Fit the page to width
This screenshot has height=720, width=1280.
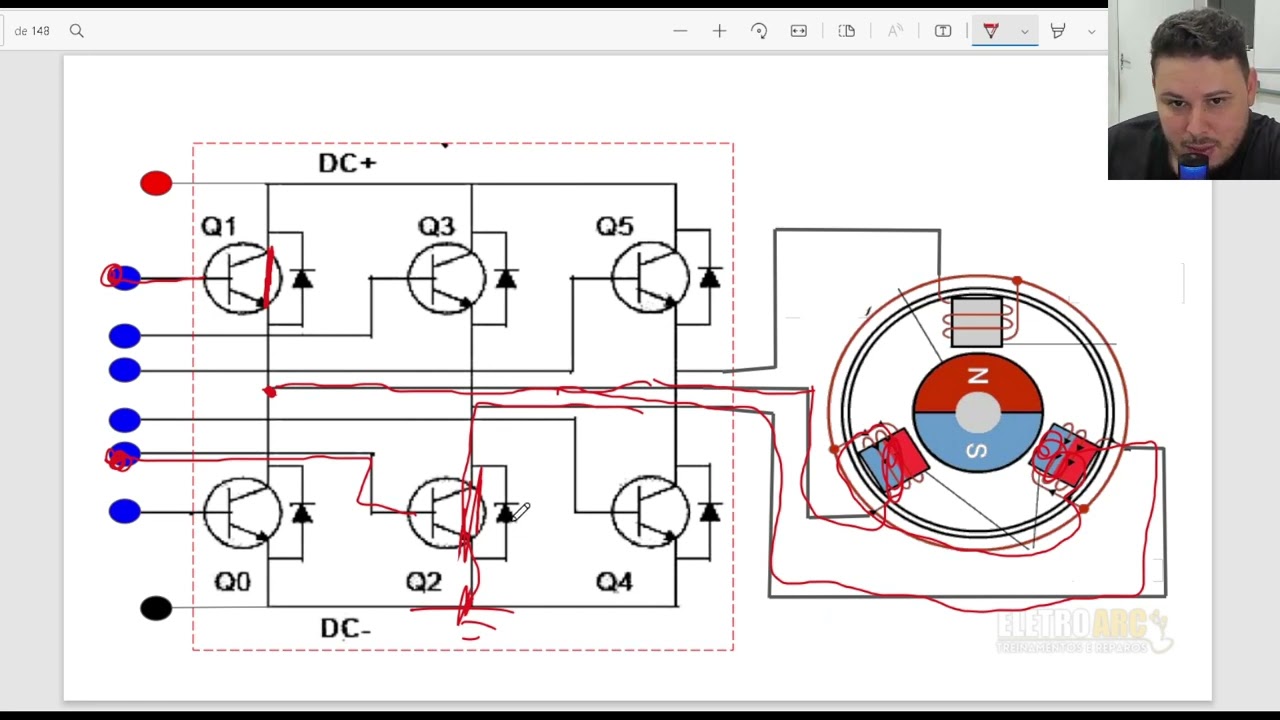coord(798,31)
